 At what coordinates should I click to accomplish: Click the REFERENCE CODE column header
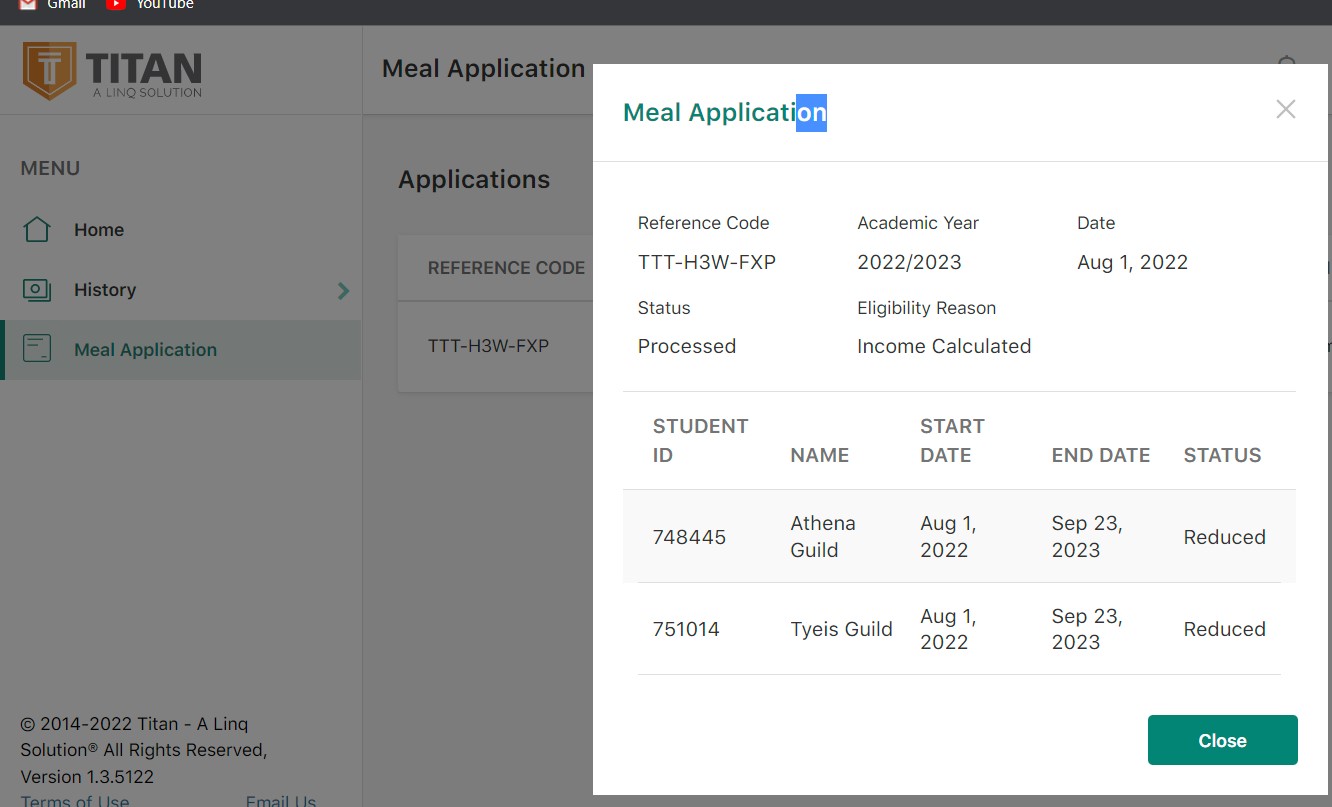tap(506, 268)
